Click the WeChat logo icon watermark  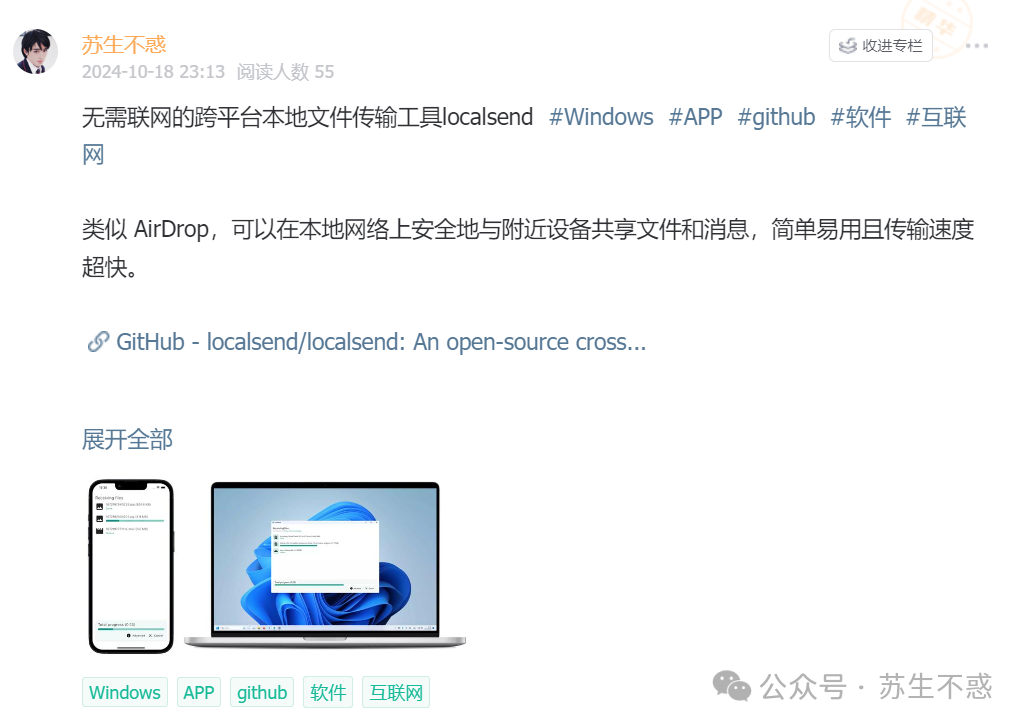click(x=731, y=686)
